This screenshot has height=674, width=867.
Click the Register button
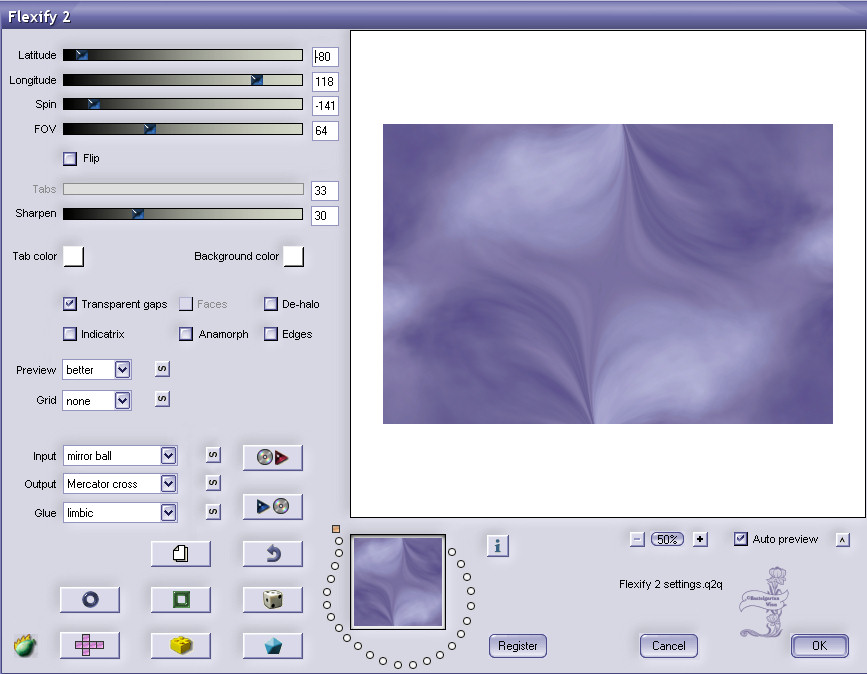click(x=518, y=646)
